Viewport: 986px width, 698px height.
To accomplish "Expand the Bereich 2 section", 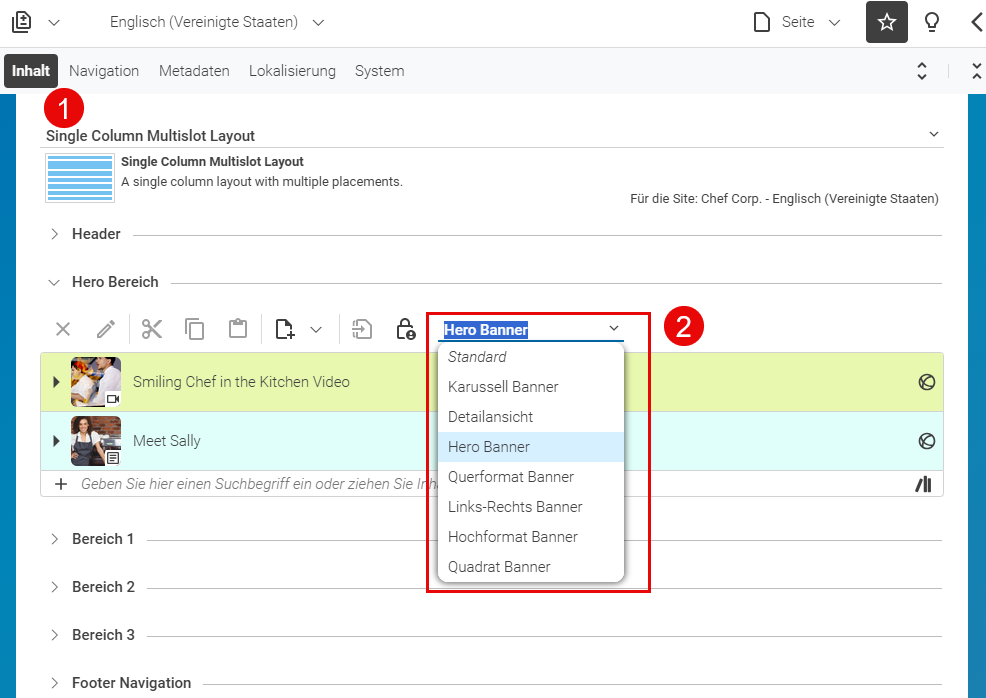I will (x=55, y=587).
